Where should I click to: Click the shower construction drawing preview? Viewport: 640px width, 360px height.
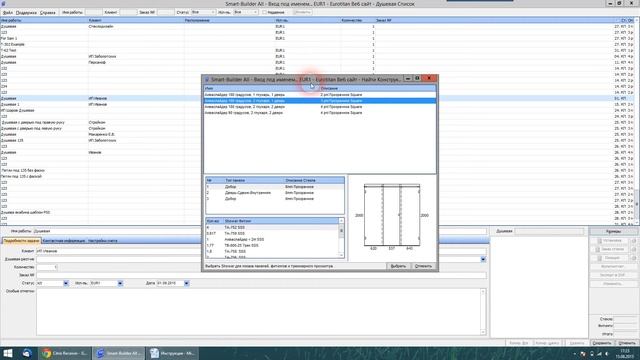pyautogui.click(x=392, y=216)
